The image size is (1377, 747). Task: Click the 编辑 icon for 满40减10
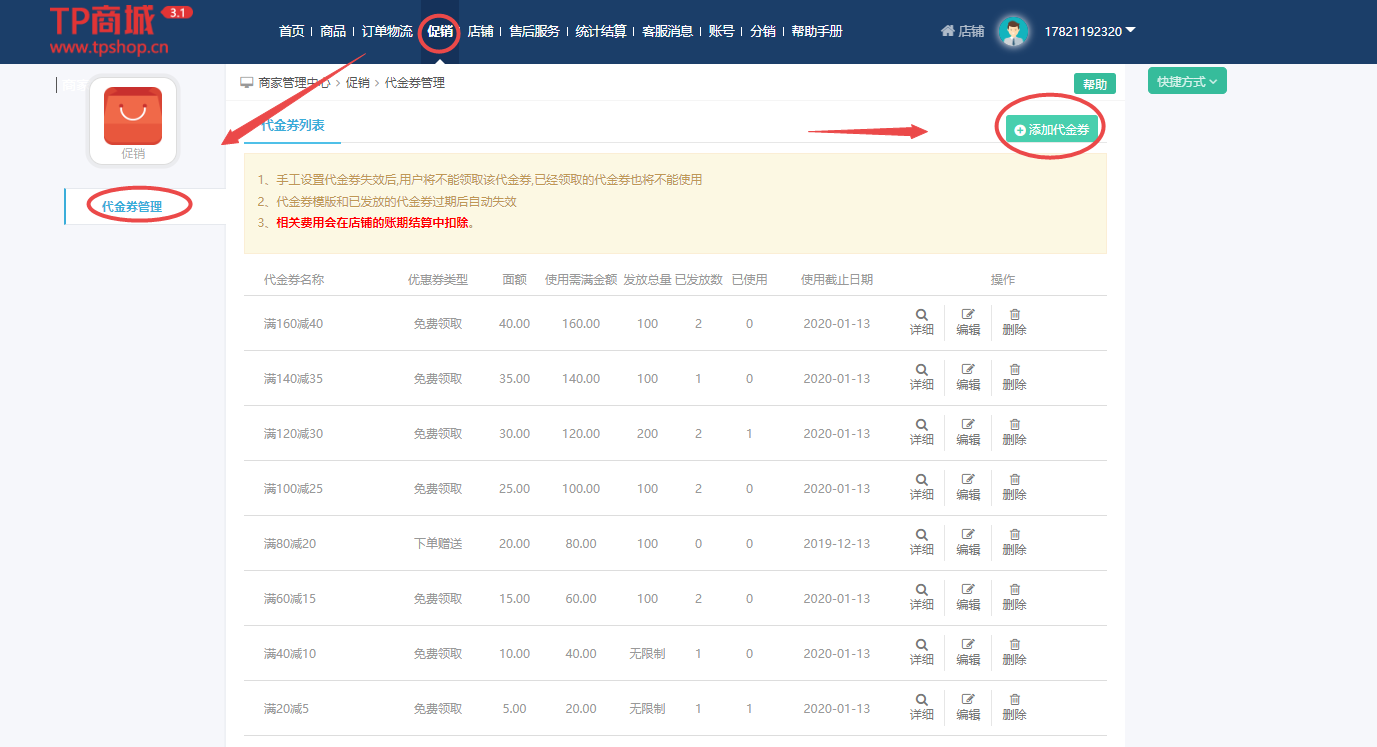click(967, 652)
